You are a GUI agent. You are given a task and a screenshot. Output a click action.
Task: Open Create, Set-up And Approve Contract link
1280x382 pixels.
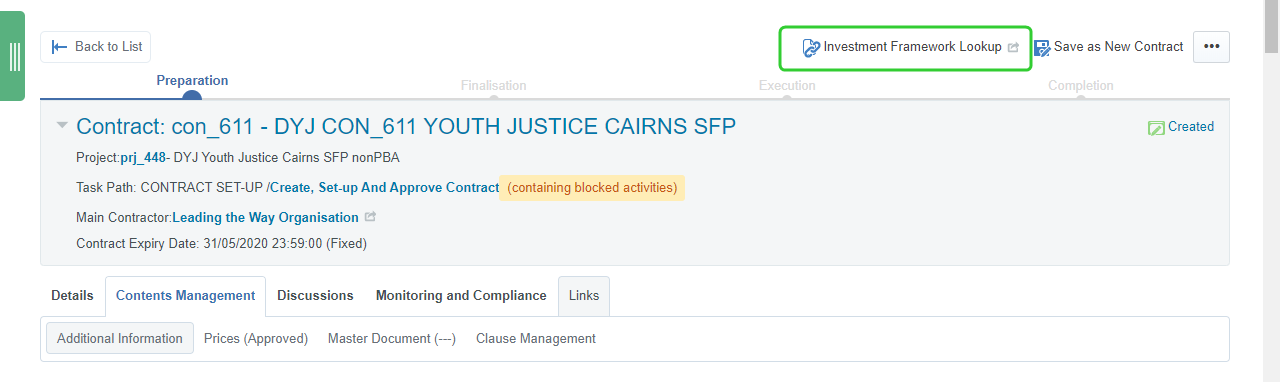(385, 187)
